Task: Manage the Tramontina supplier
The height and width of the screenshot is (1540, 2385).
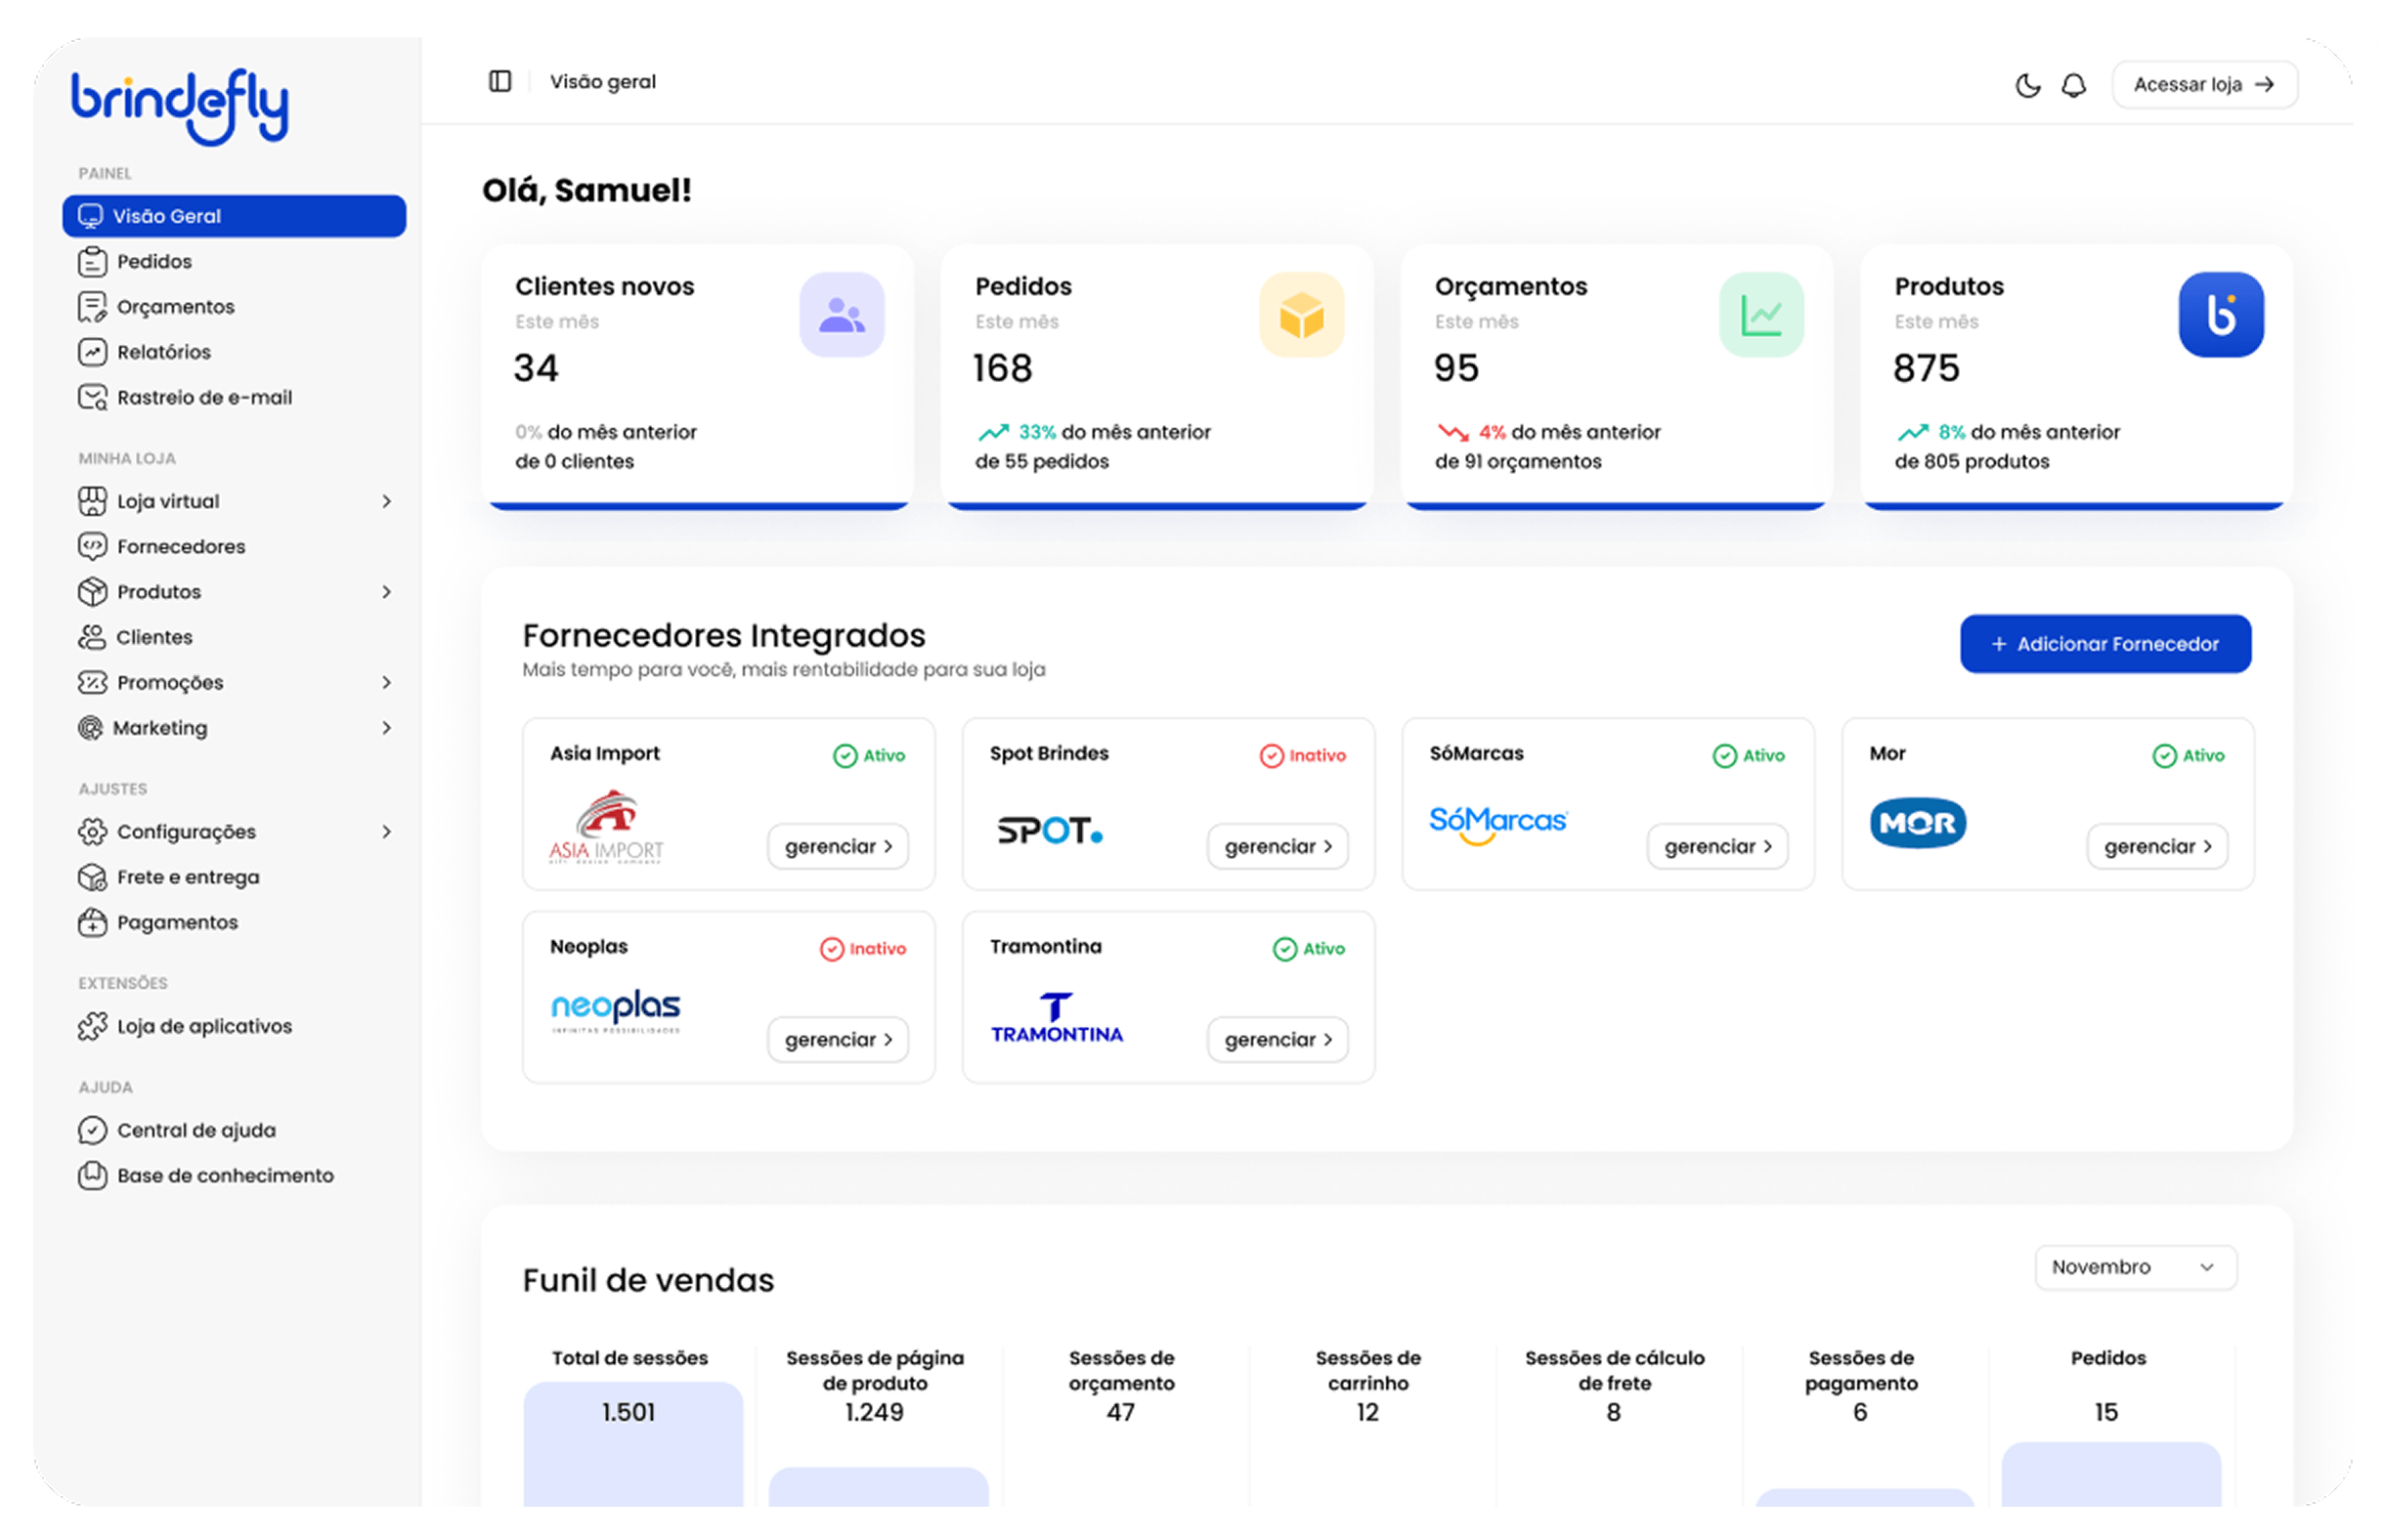Action: tap(1278, 1040)
